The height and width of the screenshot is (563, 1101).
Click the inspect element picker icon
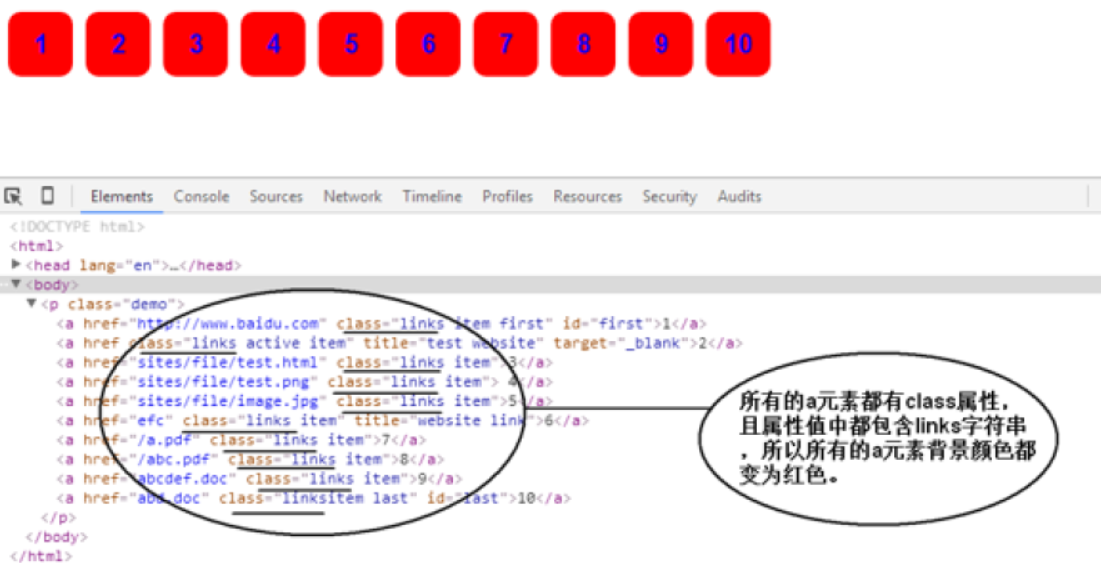click(x=13, y=196)
